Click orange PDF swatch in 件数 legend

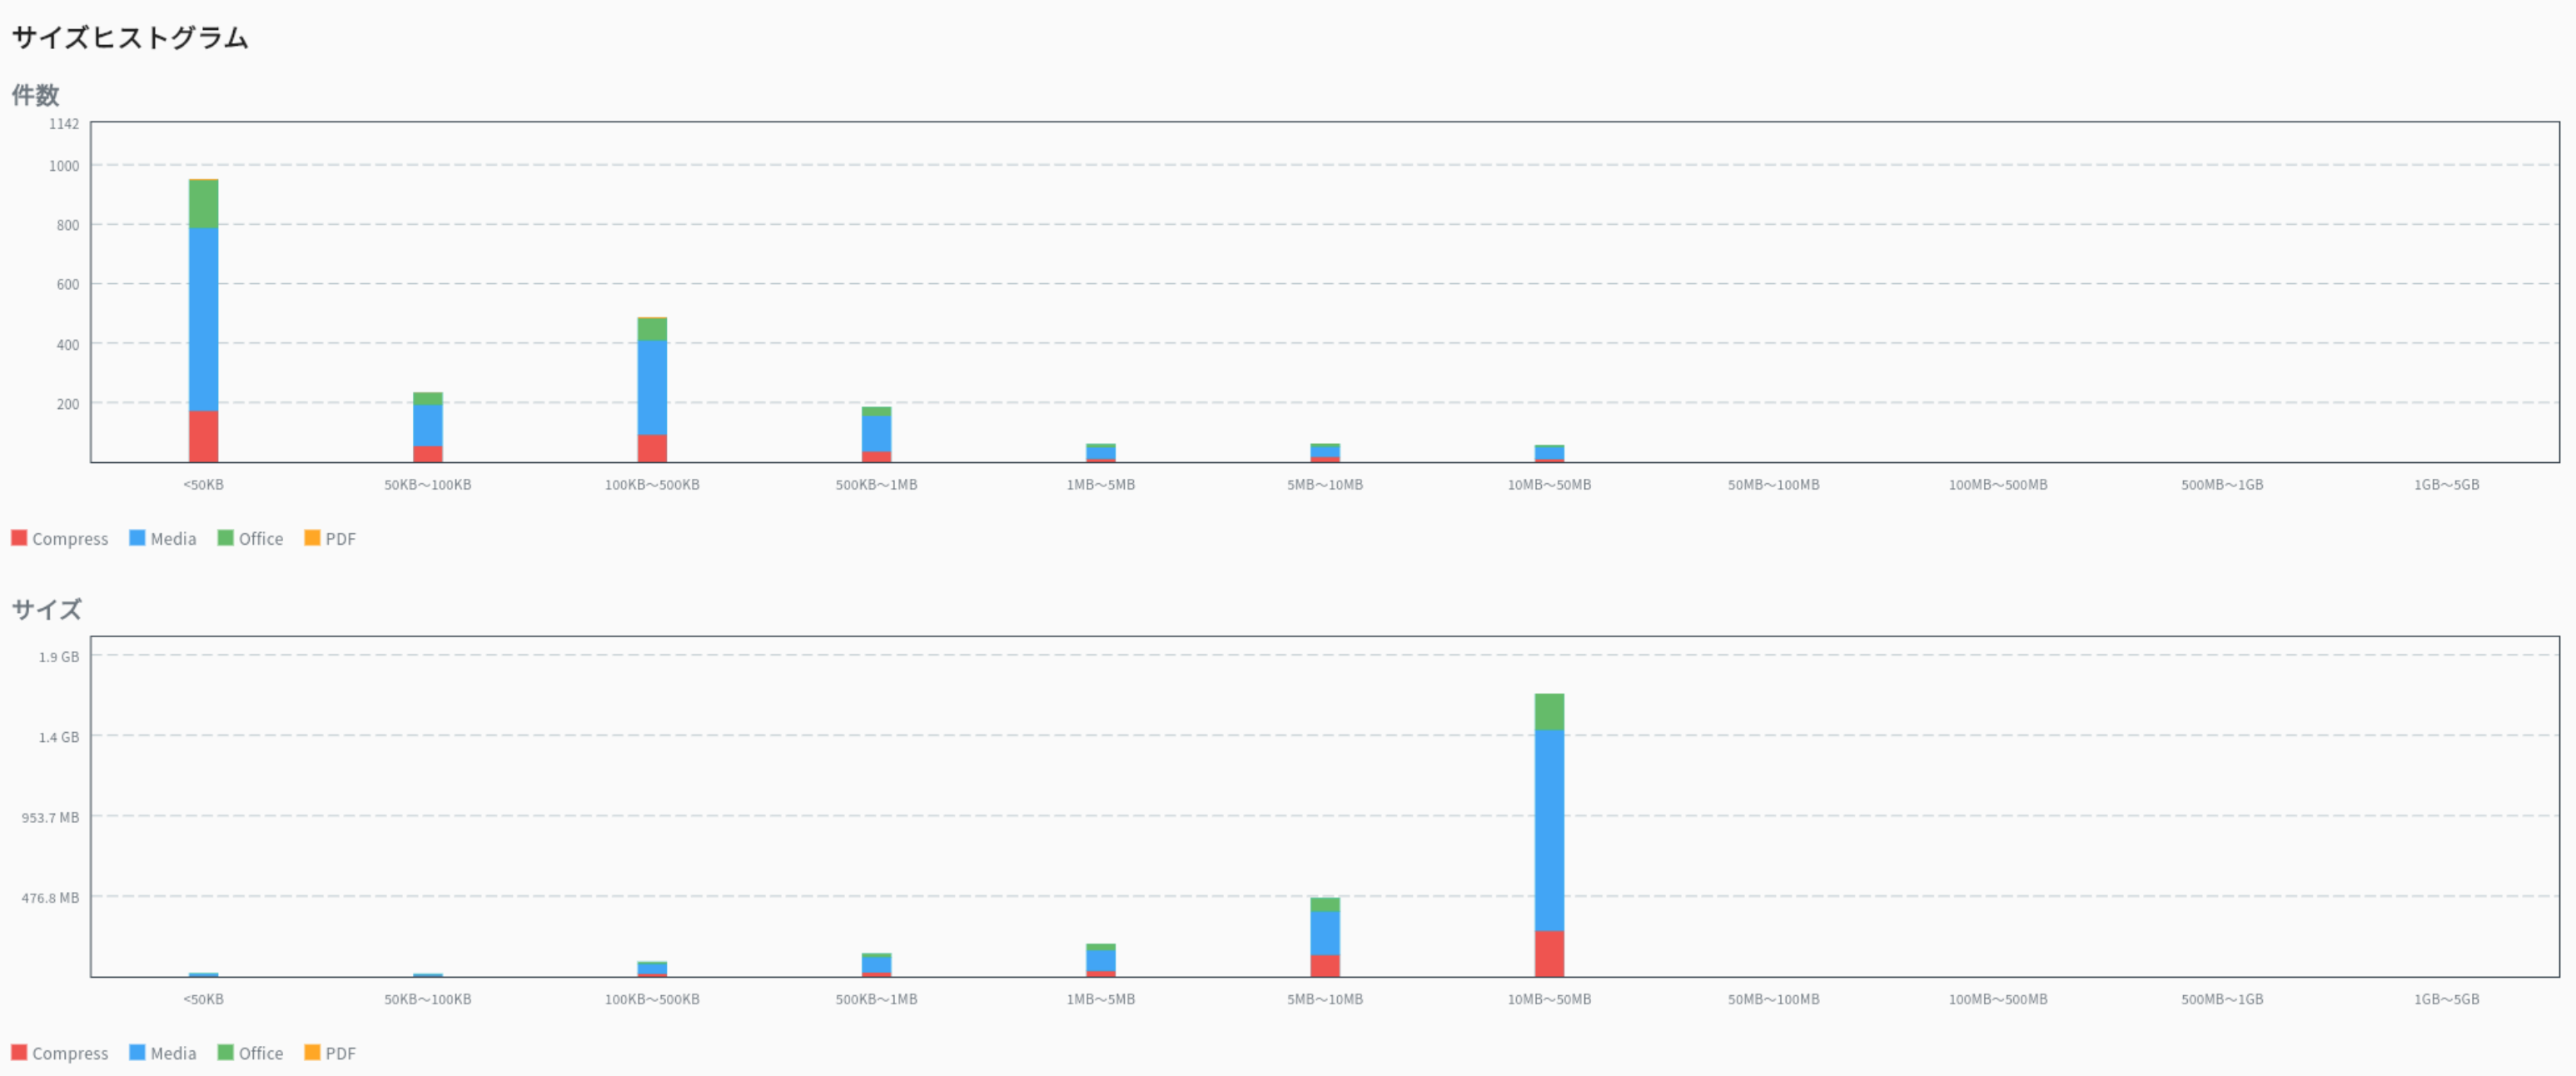click(x=312, y=538)
